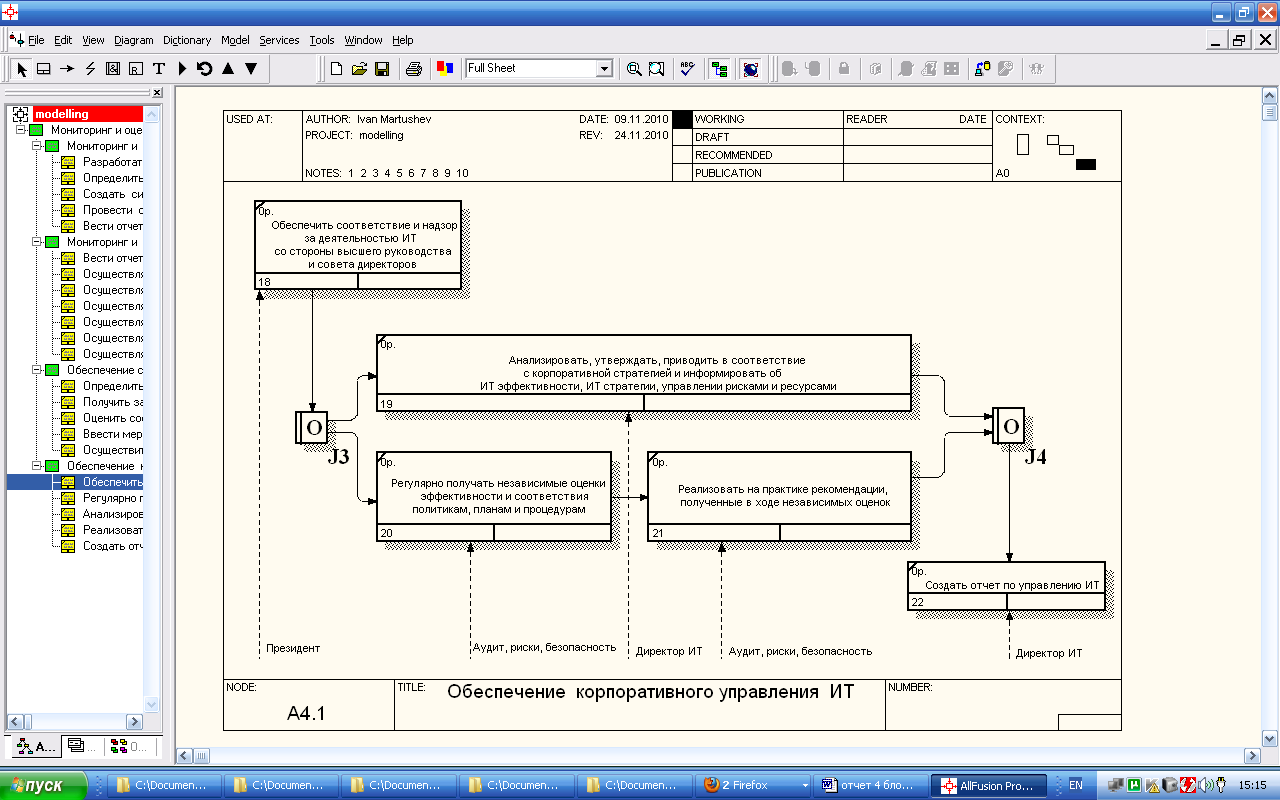Viewport: 1280px width, 800px height.
Task: Click the globe ModelMart icon
Action: [751, 69]
